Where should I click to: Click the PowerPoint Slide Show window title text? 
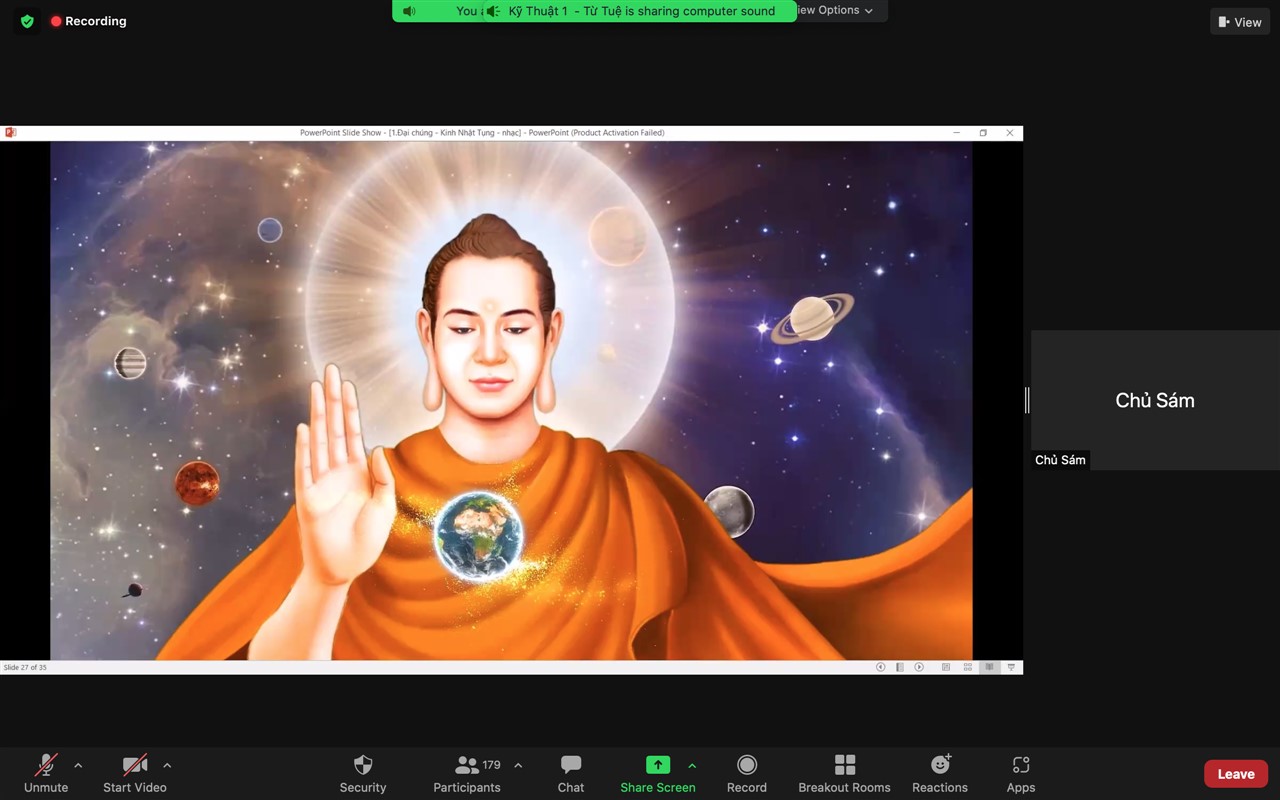(482, 132)
